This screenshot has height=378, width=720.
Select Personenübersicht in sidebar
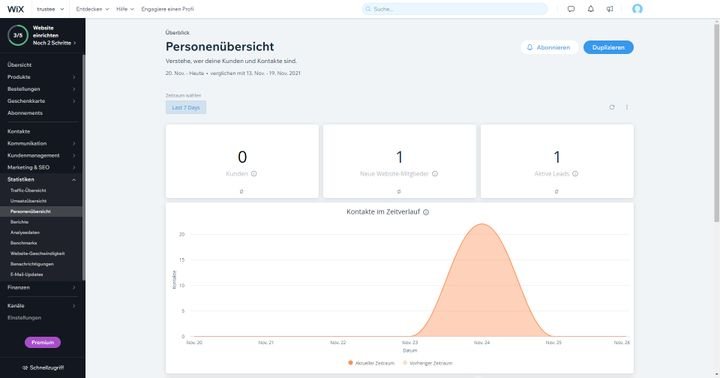click(x=30, y=211)
